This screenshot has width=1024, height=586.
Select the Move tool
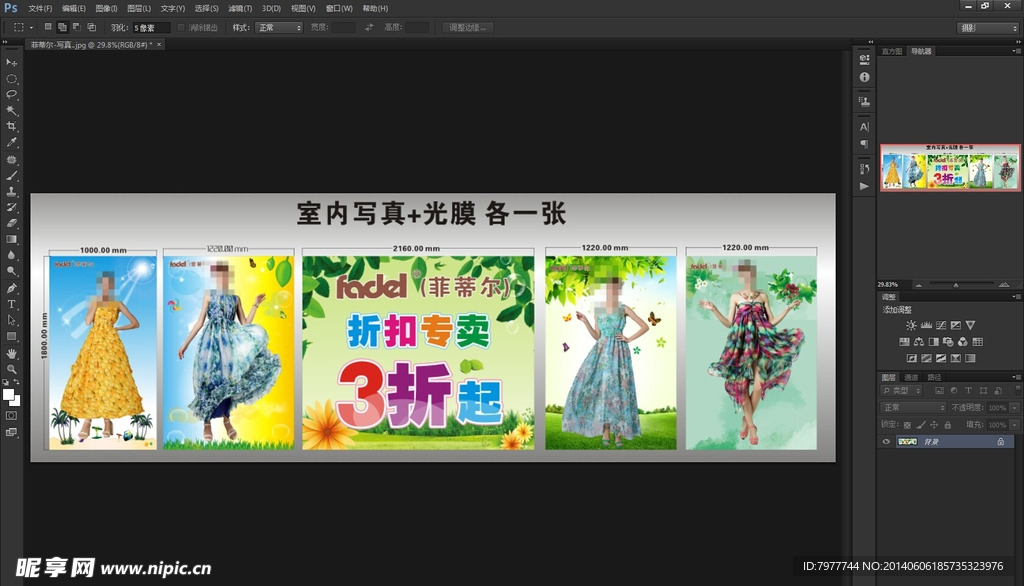click(x=12, y=62)
